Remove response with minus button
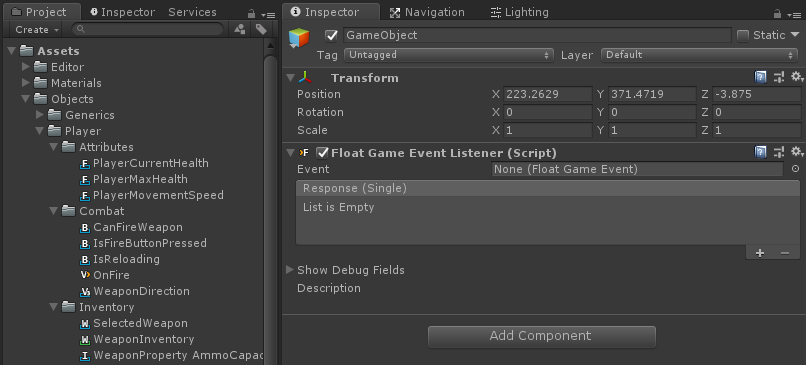Viewport: 806px width, 365px height. [784, 253]
